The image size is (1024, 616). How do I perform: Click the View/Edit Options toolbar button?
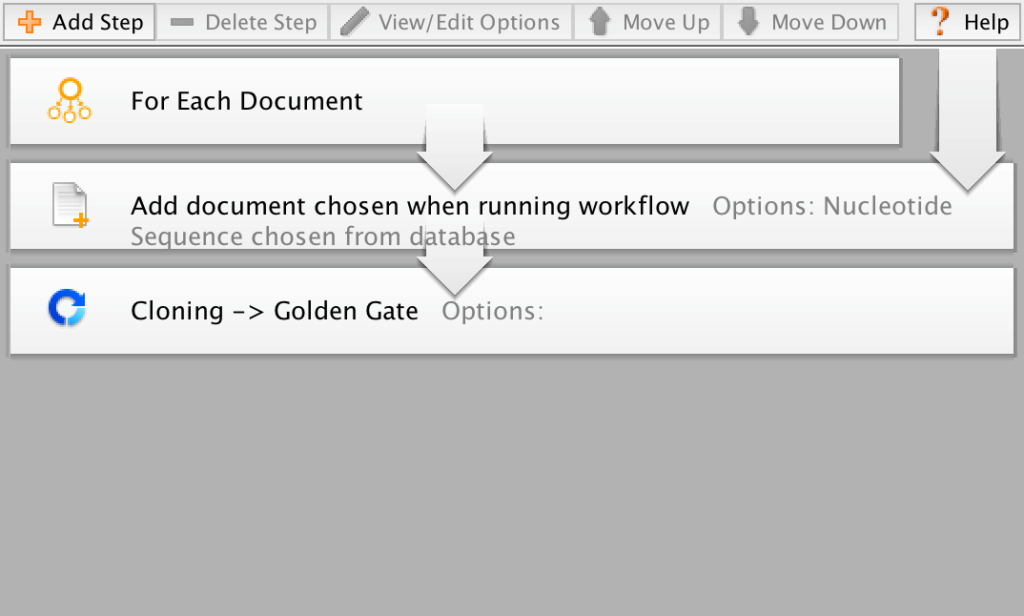click(x=450, y=21)
